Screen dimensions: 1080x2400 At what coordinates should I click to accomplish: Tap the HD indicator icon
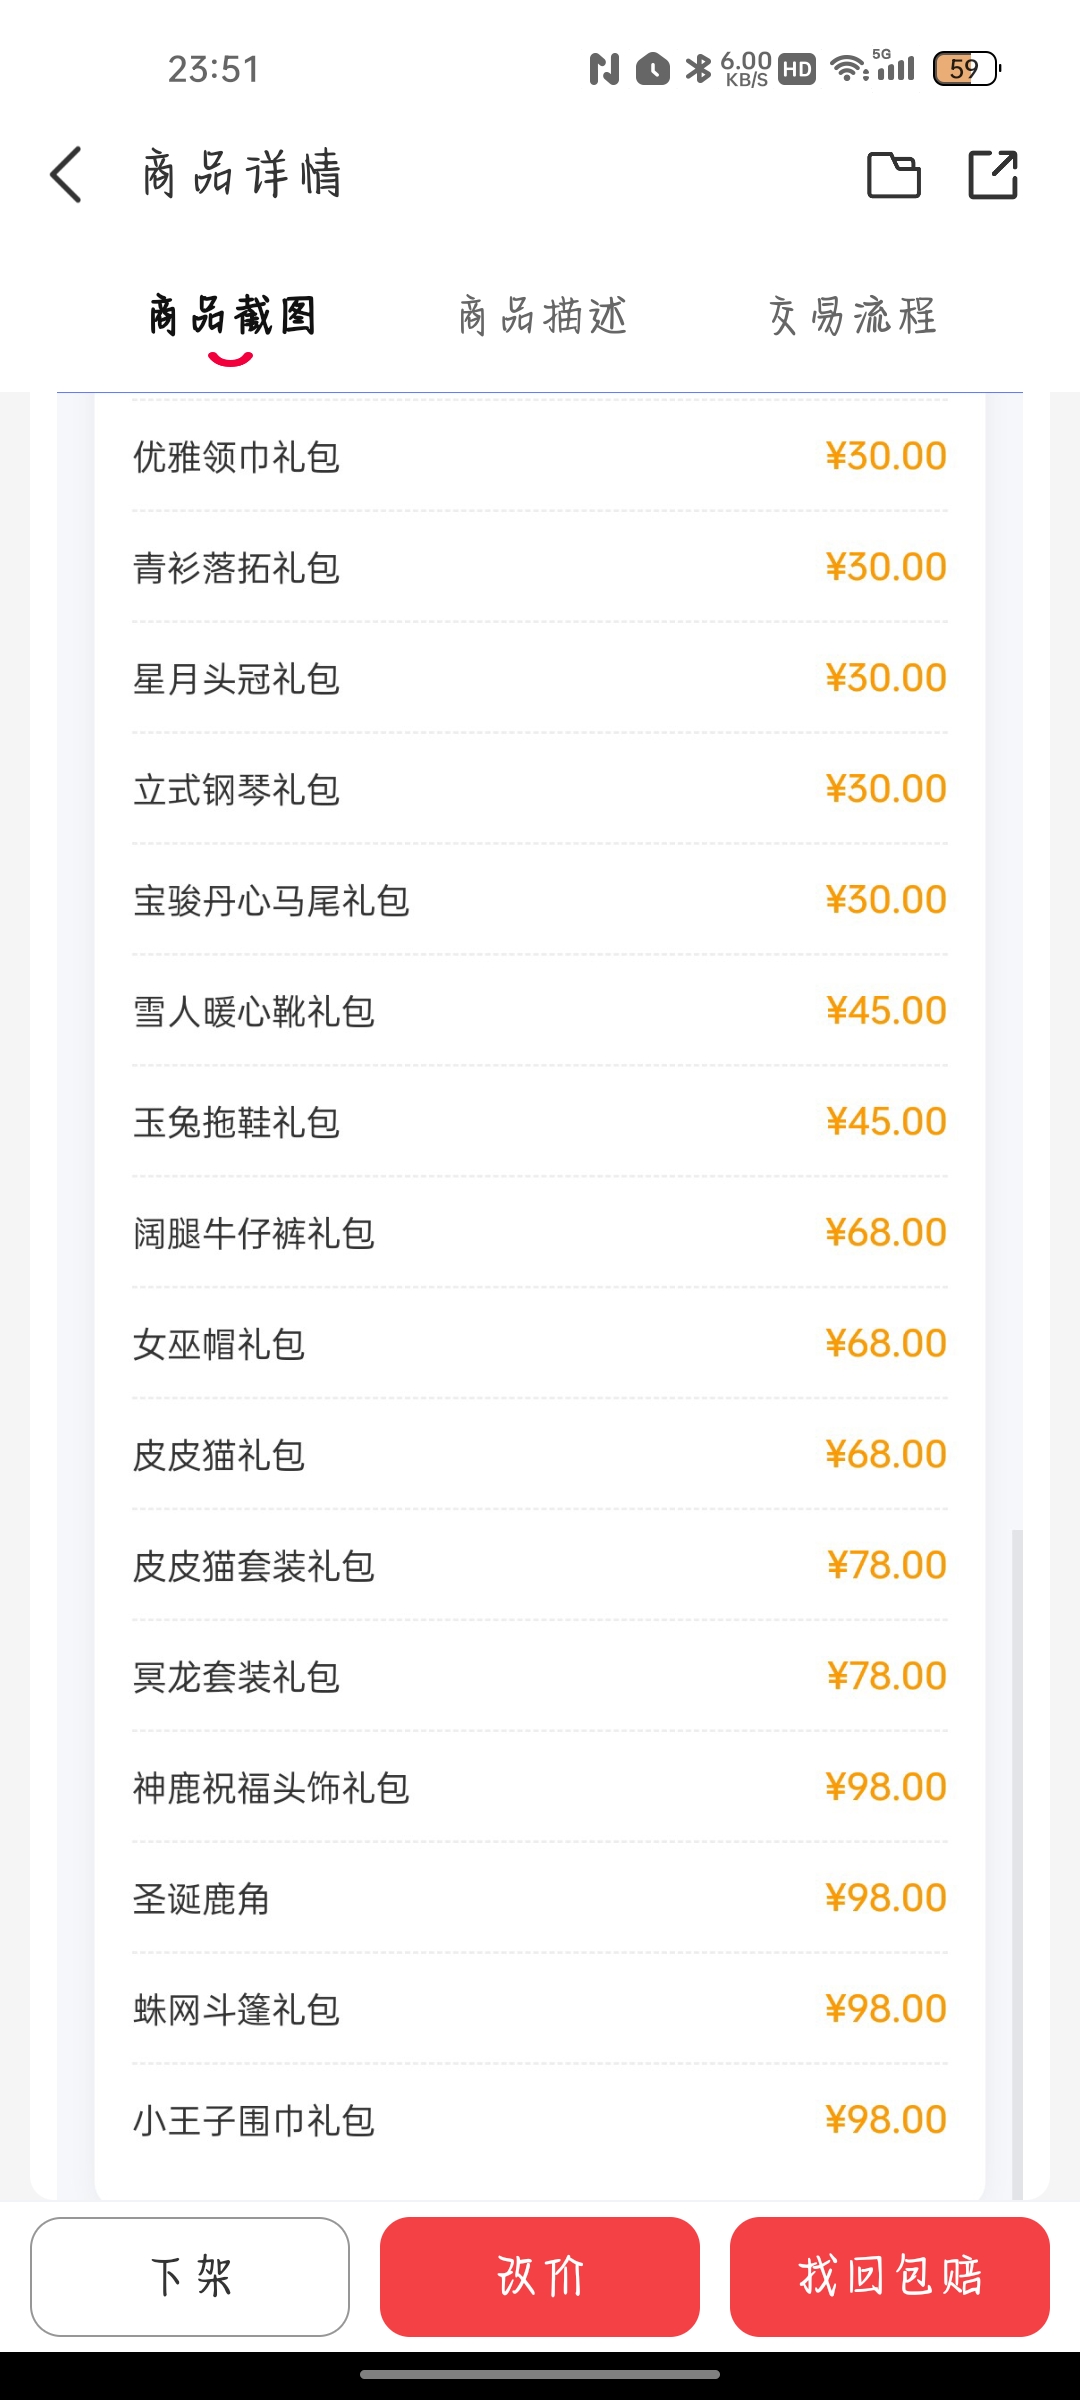click(797, 69)
